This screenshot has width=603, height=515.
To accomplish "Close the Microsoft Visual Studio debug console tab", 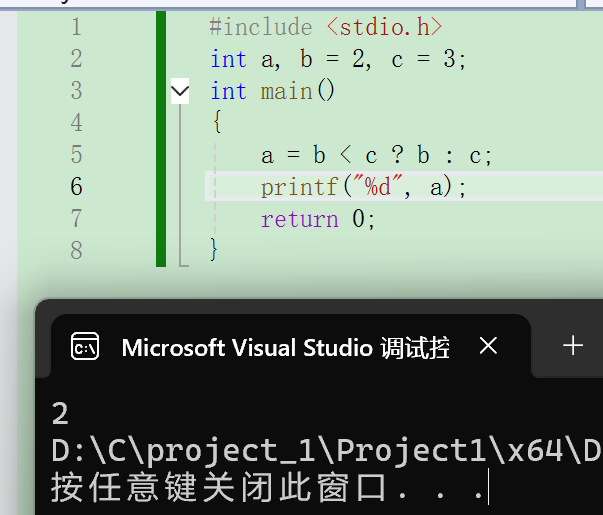I will [488, 346].
